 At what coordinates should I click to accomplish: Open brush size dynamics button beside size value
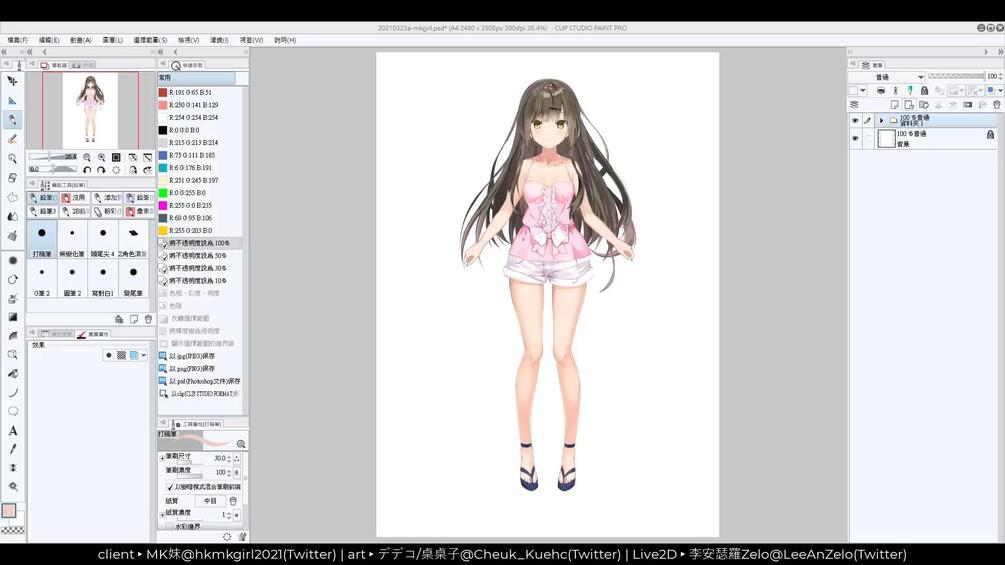pyautogui.click(x=237, y=459)
